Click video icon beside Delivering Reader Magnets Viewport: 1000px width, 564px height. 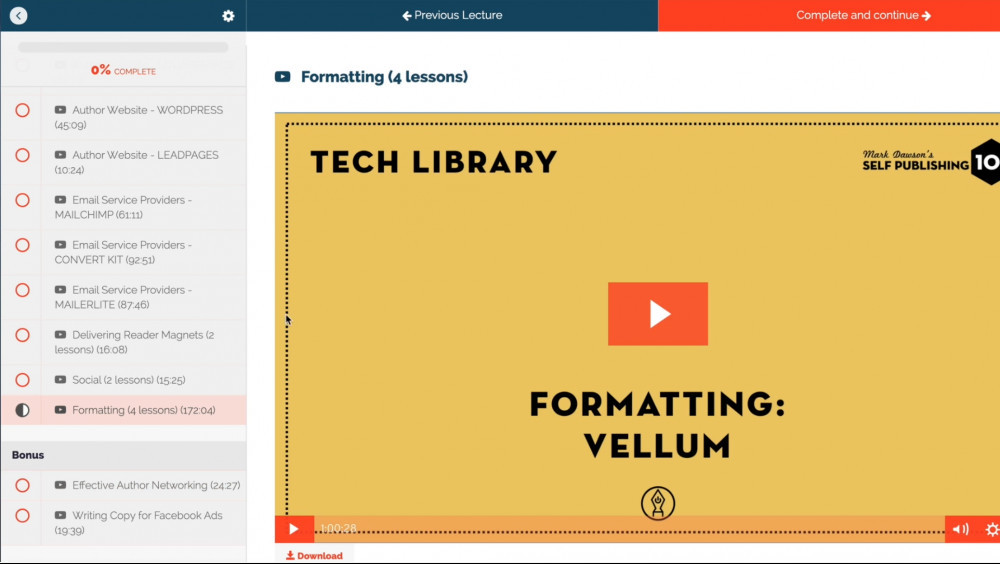tap(60, 335)
